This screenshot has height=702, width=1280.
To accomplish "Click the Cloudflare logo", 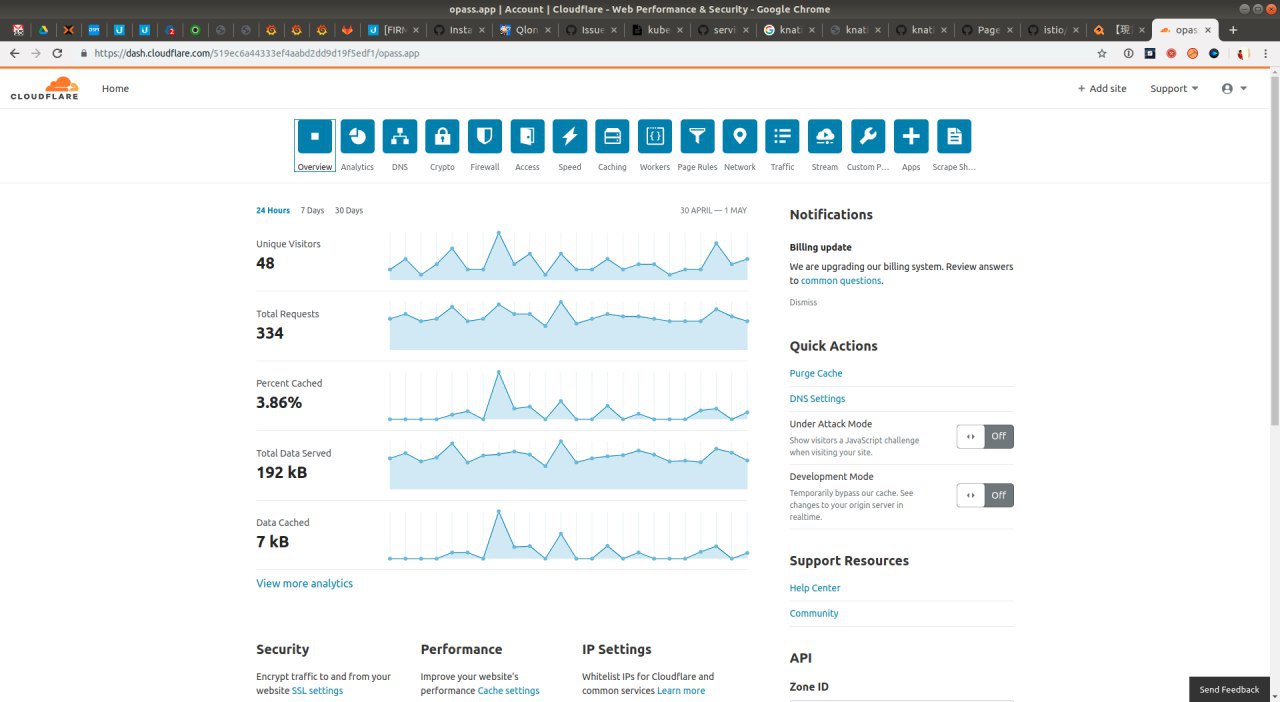I will [44, 88].
